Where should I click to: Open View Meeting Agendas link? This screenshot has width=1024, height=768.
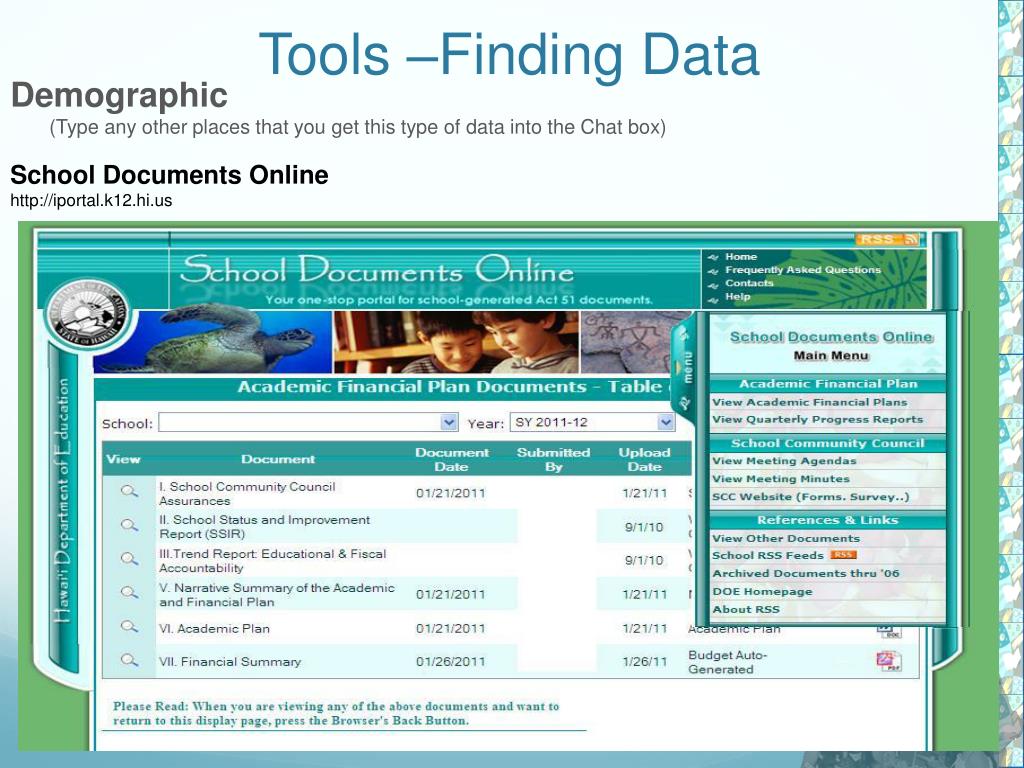click(784, 460)
